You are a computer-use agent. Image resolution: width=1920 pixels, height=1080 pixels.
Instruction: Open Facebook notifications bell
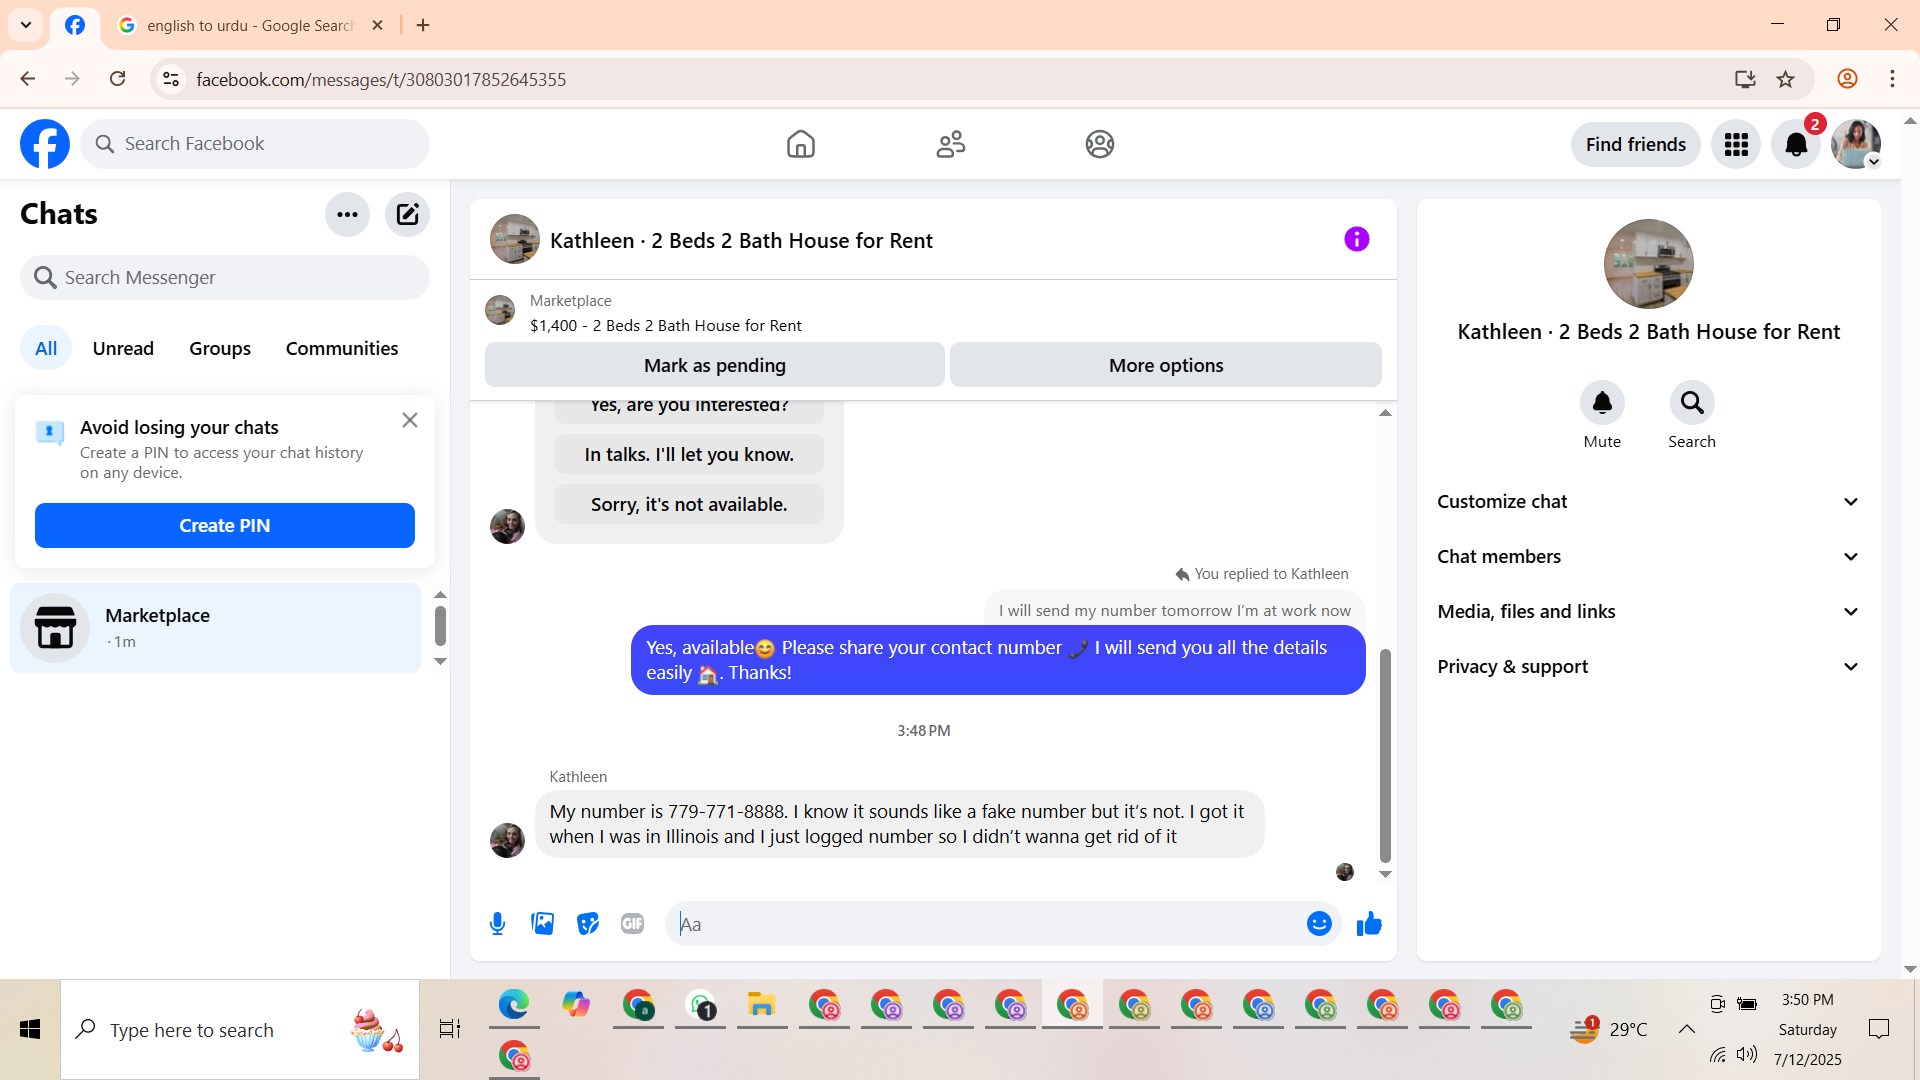[1796, 145]
